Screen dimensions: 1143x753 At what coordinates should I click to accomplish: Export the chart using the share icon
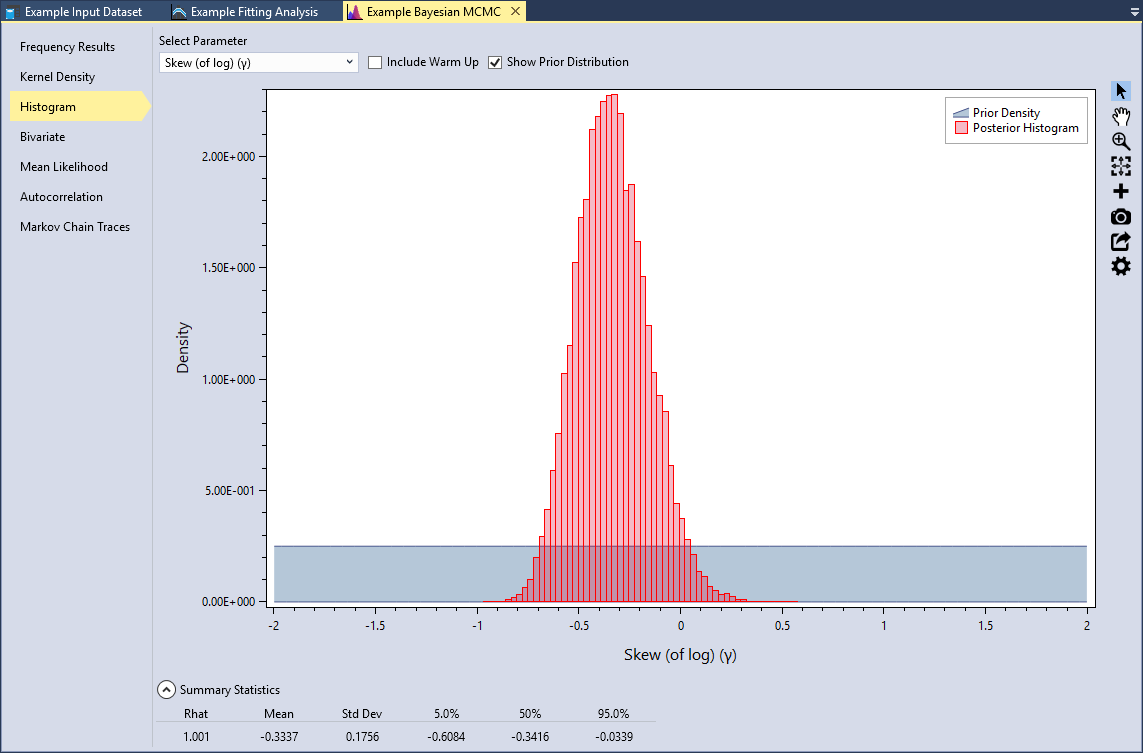tap(1120, 241)
